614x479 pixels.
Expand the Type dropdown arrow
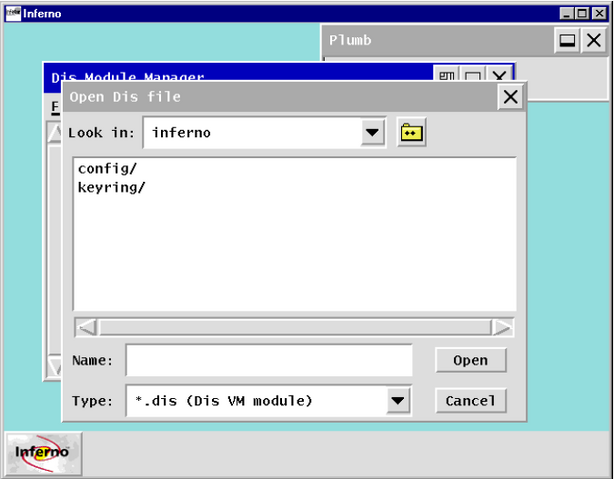tap(398, 401)
